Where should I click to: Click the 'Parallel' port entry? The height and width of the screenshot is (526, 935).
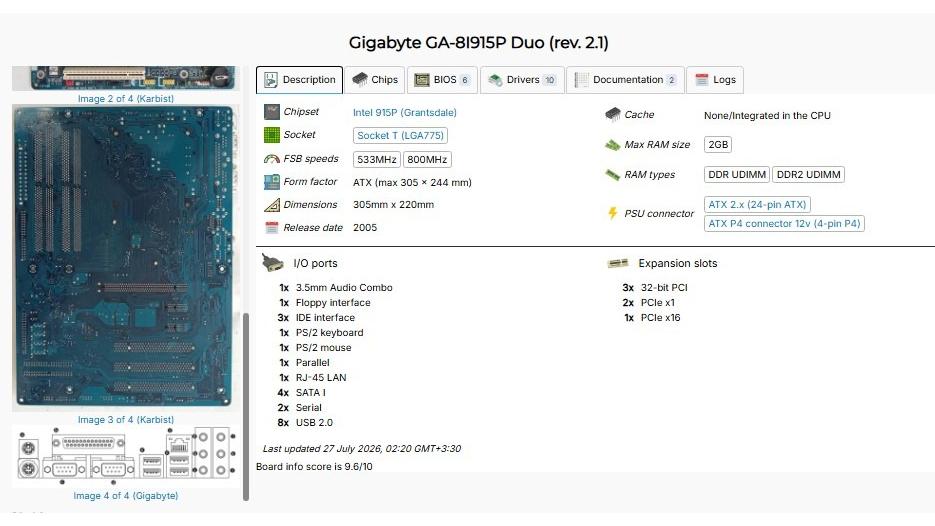pos(312,362)
